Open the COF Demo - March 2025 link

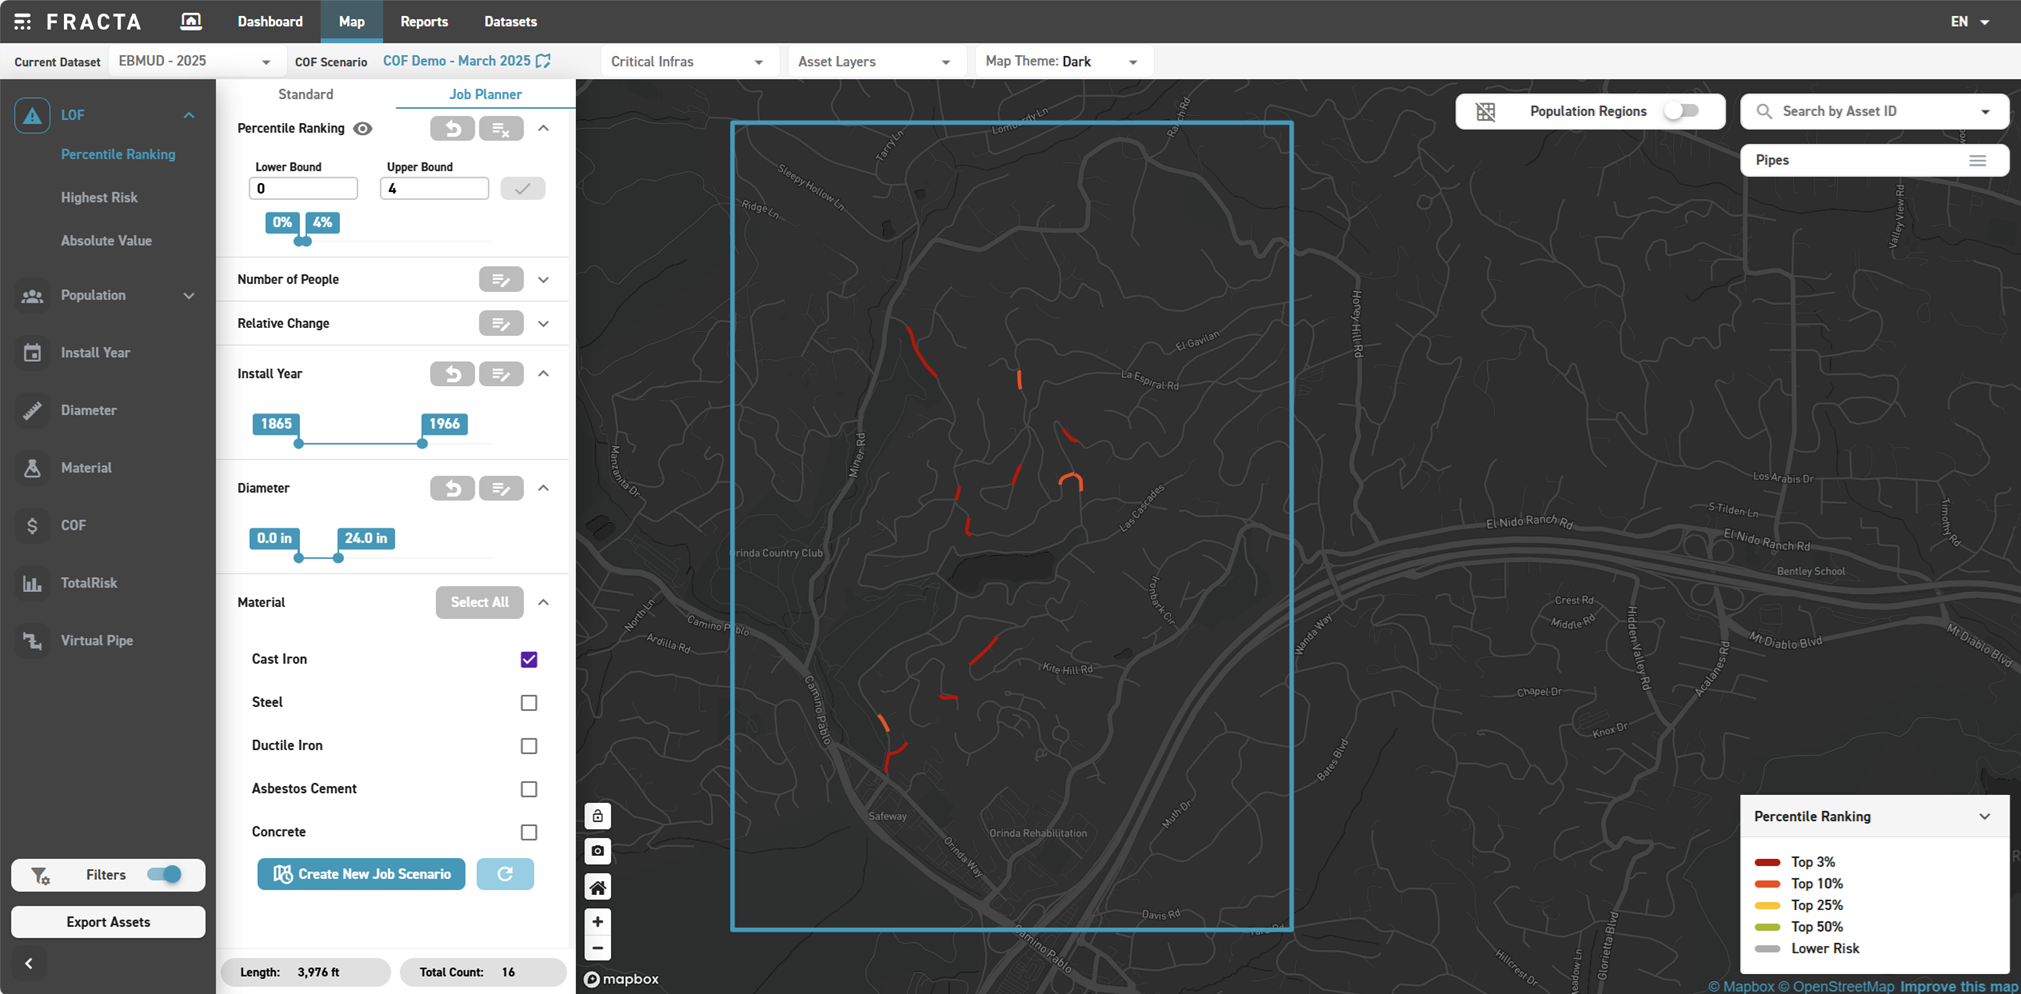pyautogui.click(x=457, y=61)
